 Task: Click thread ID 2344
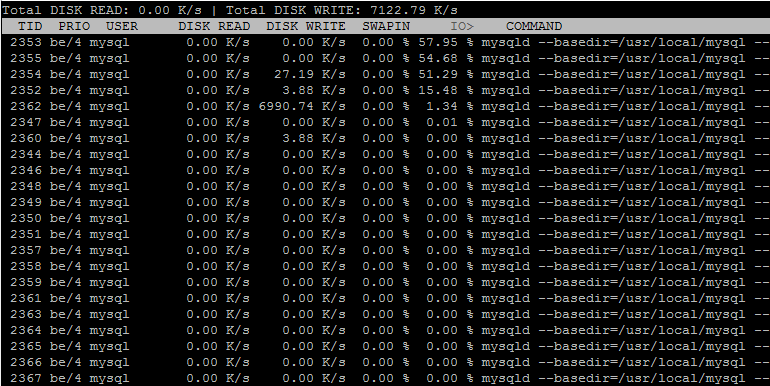pyautogui.click(x=26, y=154)
